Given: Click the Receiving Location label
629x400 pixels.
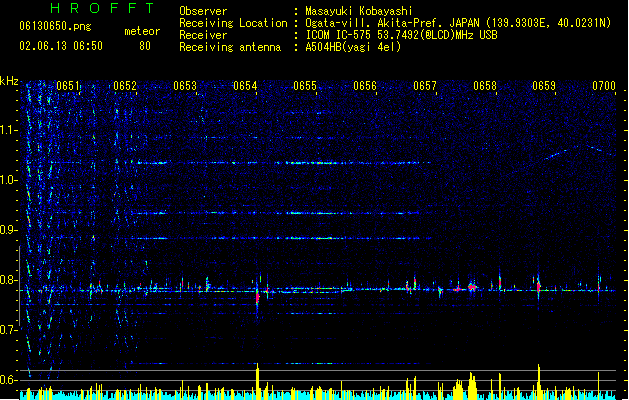Looking at the screenshot, I should click(233, 23).
